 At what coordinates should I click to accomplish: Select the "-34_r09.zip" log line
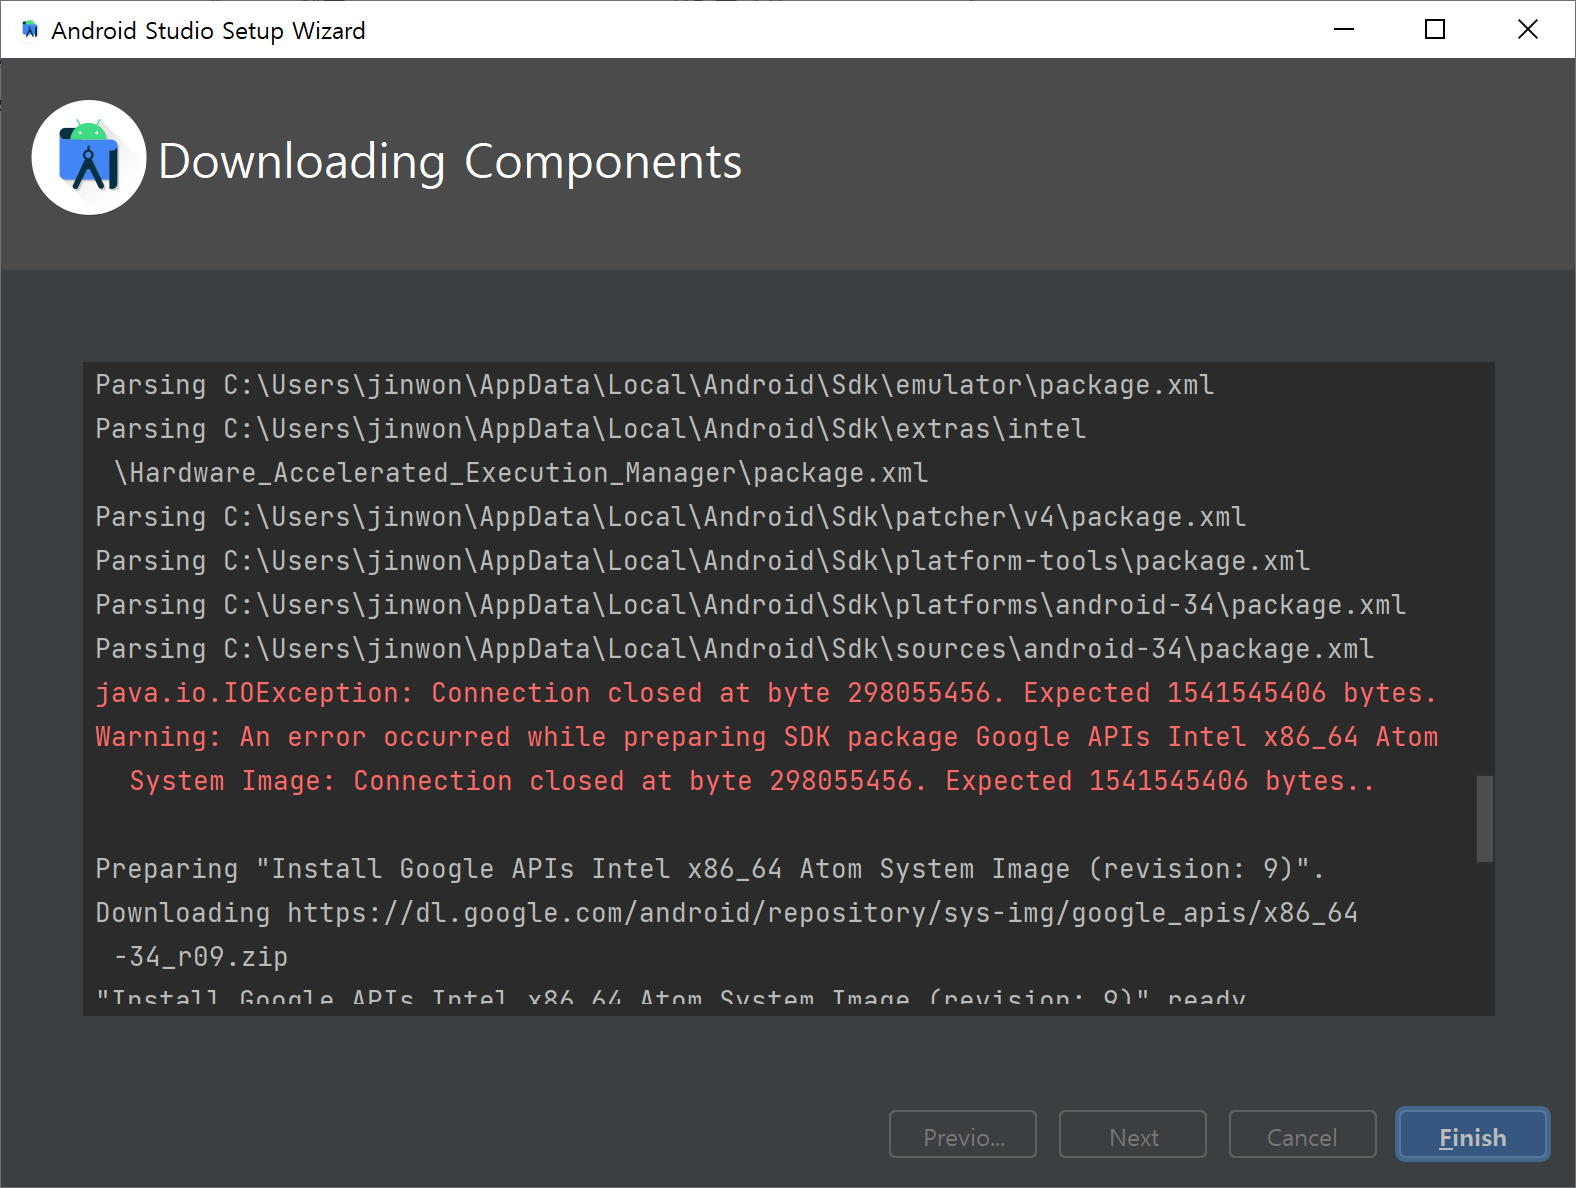point(201,957)
